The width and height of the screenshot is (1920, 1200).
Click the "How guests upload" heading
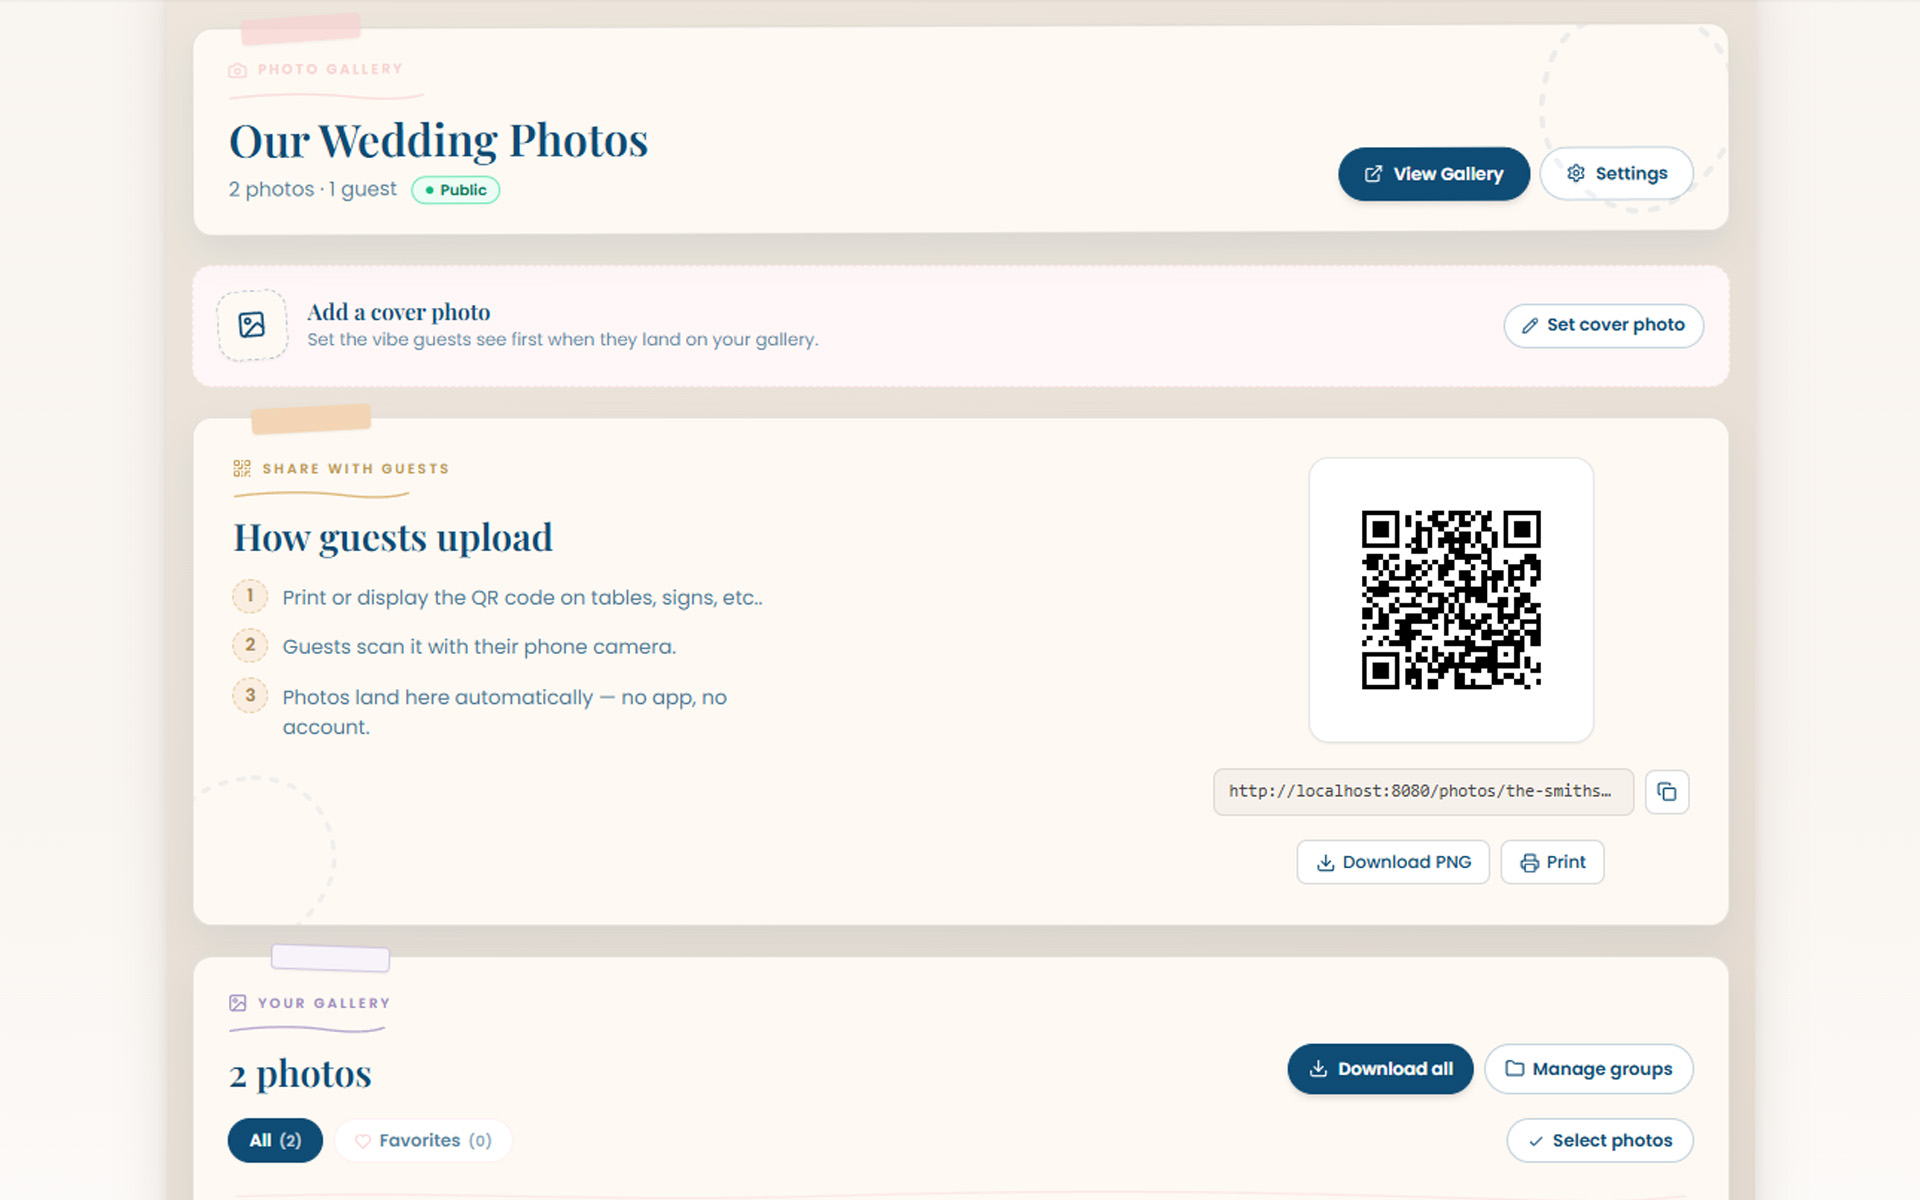coord(393,538)
